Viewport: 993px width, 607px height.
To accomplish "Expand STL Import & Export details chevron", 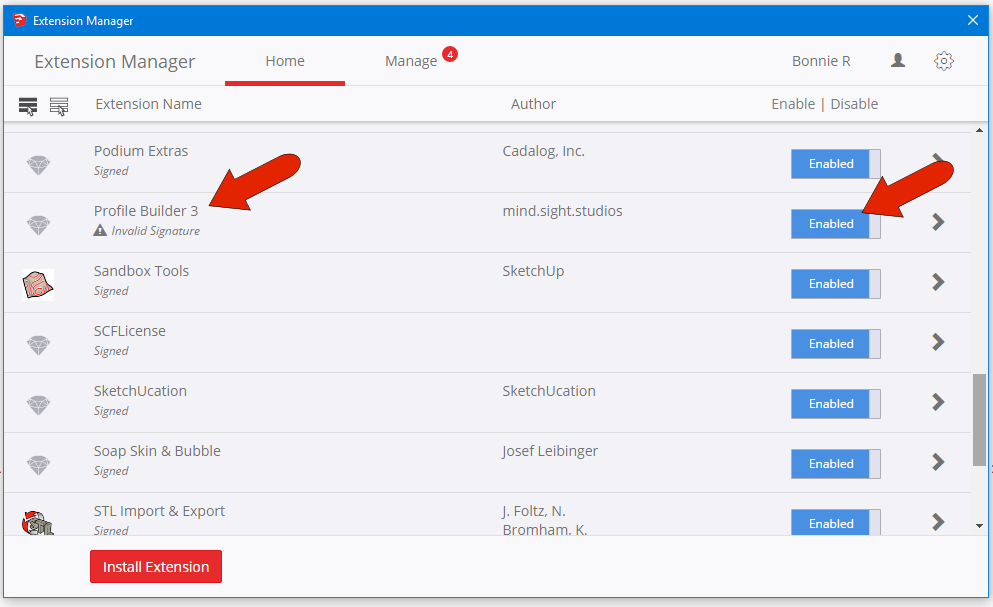I will tap(938, 522).
